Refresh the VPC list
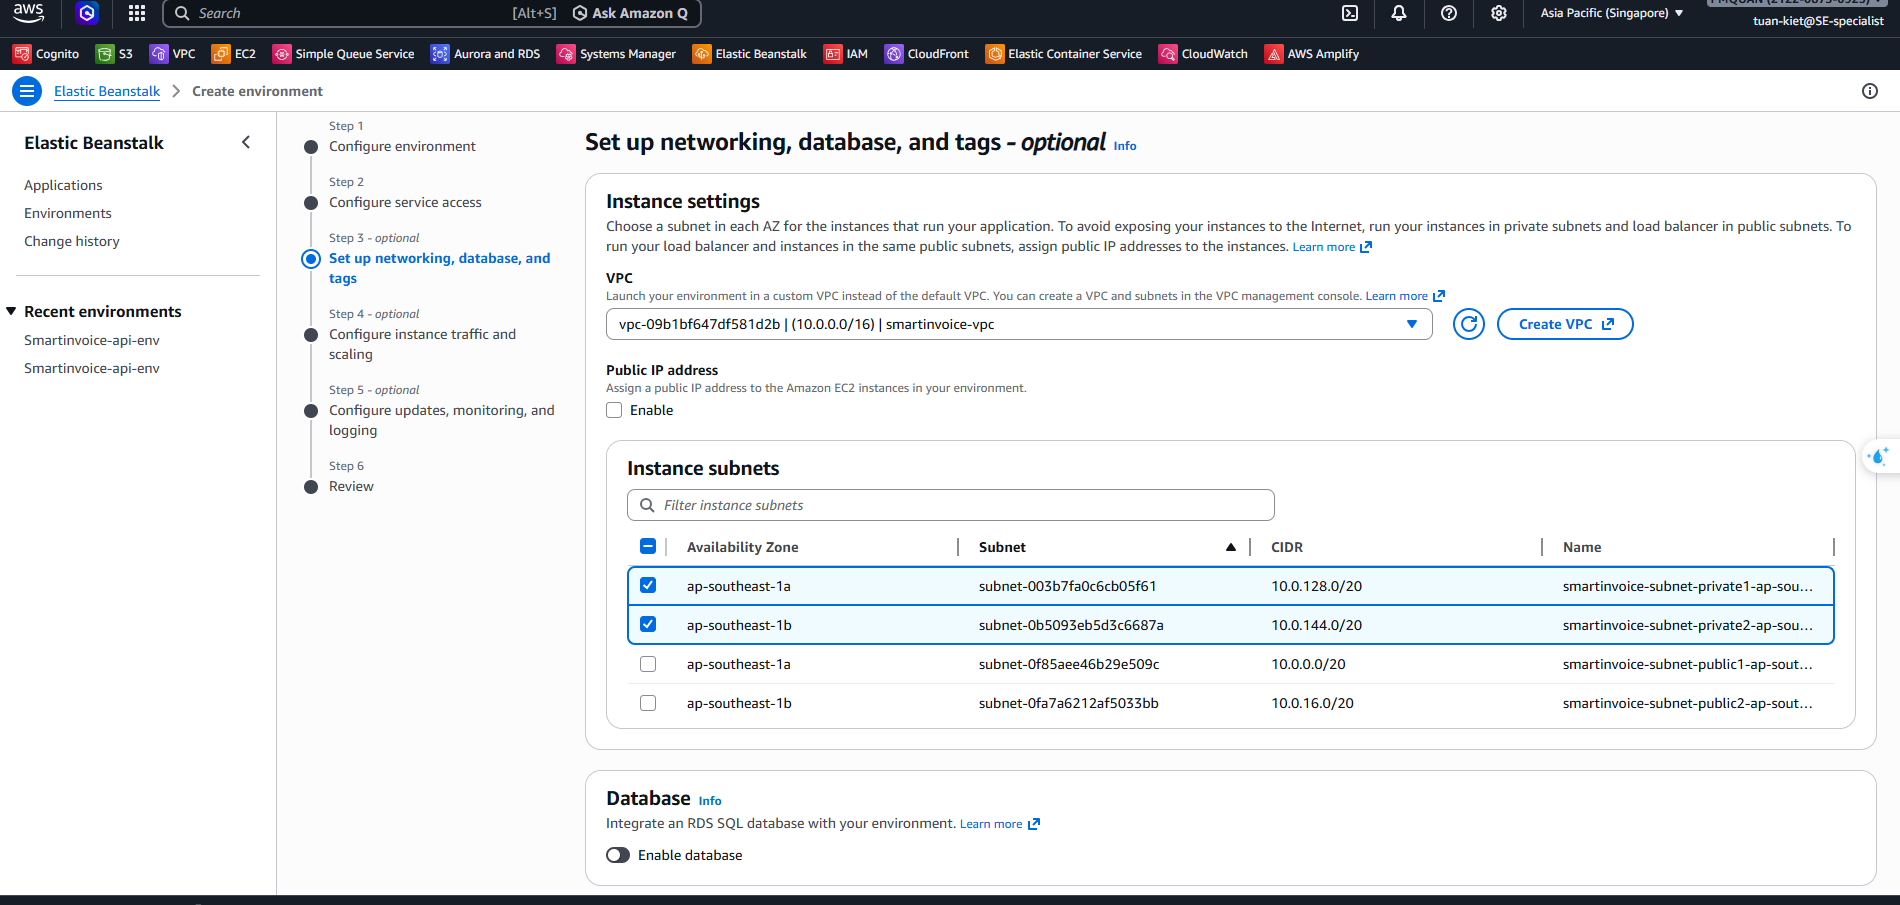 point(1468,324)
